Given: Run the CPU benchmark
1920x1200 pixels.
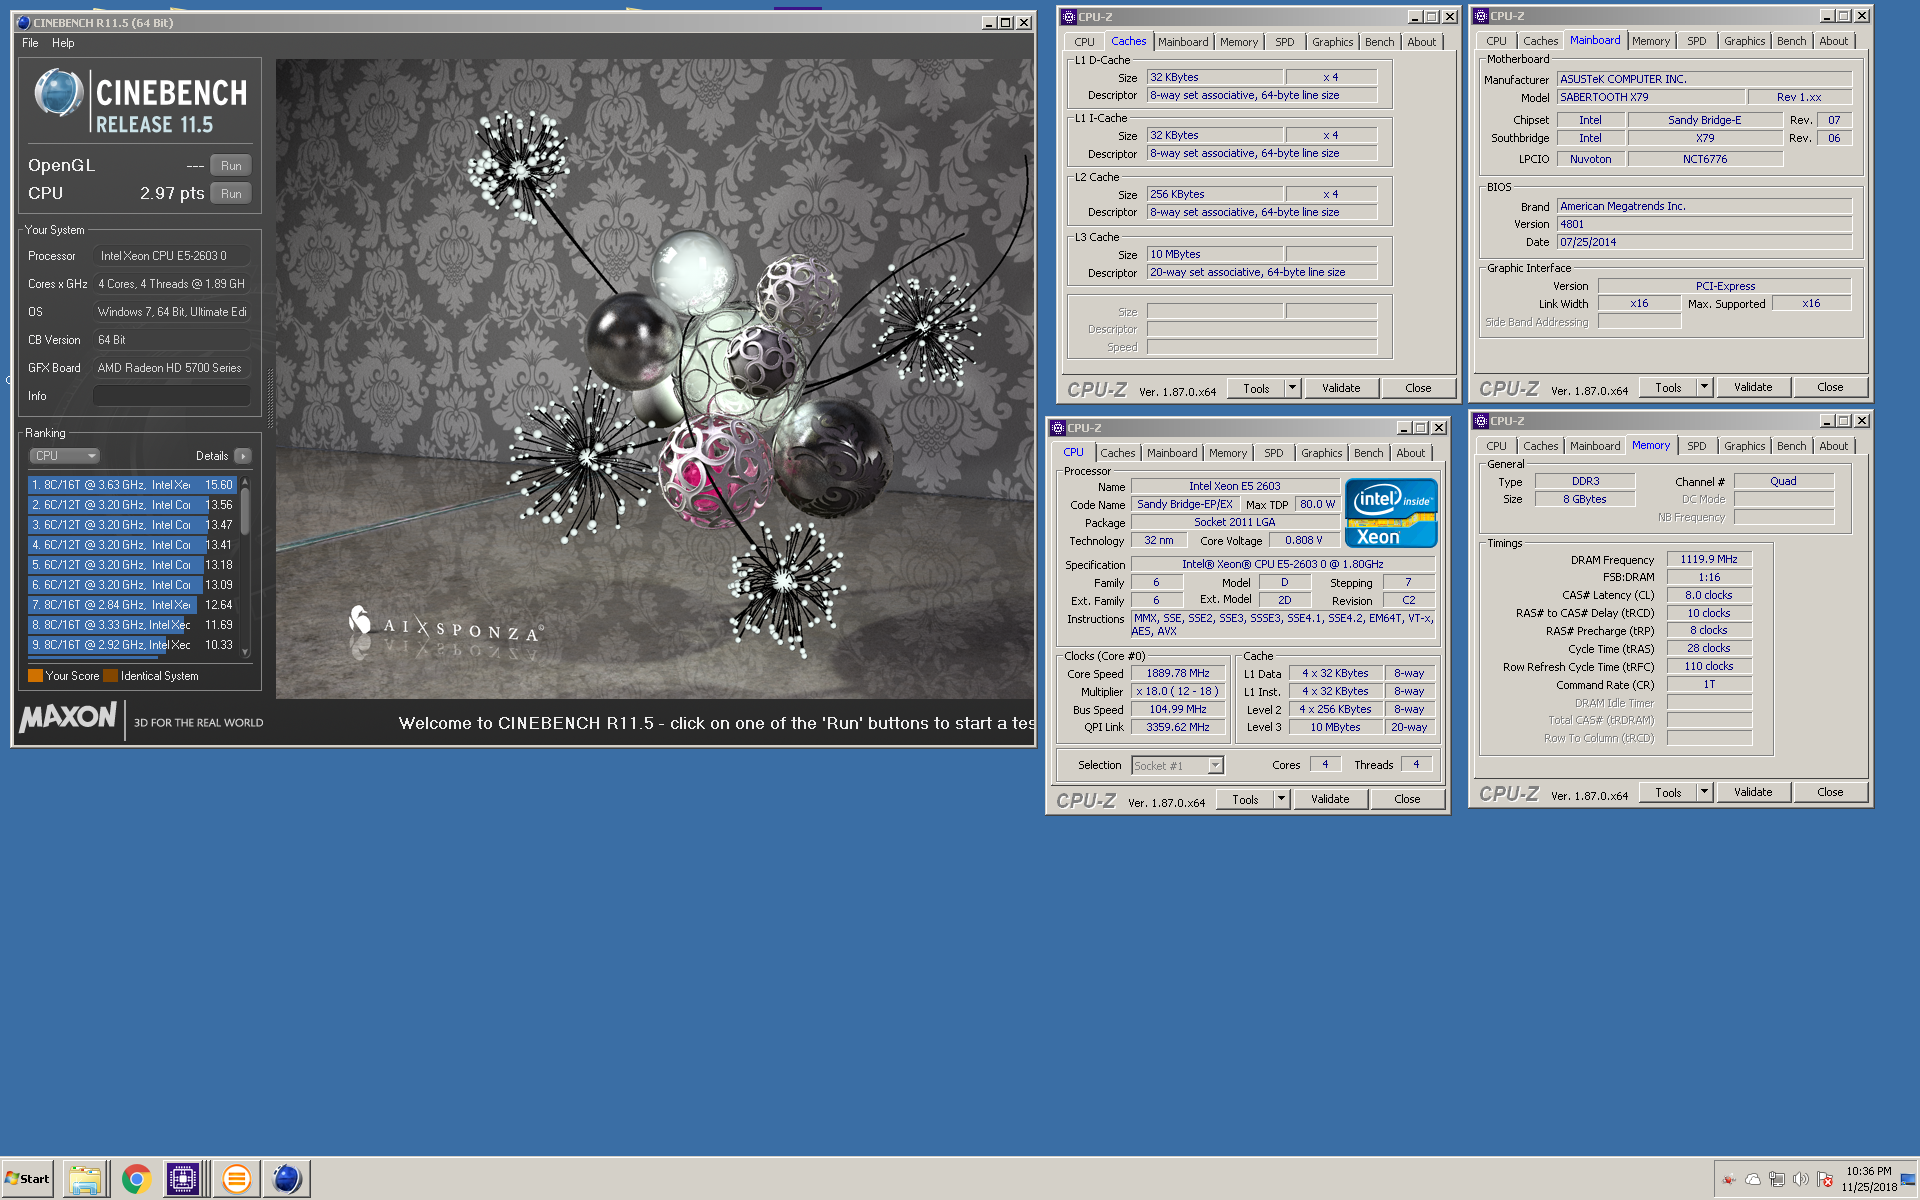Looking at the screenshot, I should [231, 194].
